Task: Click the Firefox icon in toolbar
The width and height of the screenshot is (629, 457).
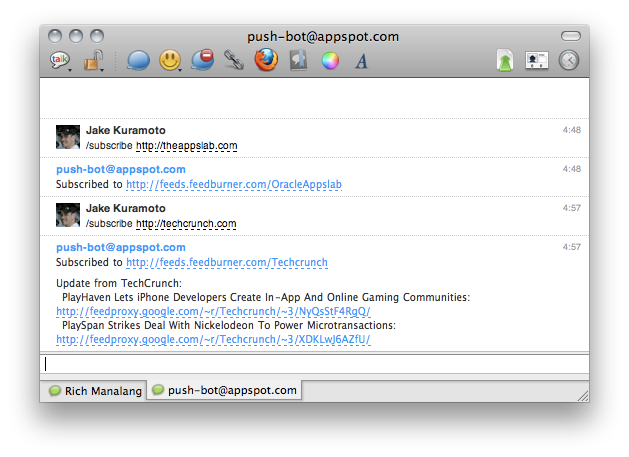Action: pyautogui.click(x=266, y=60)
